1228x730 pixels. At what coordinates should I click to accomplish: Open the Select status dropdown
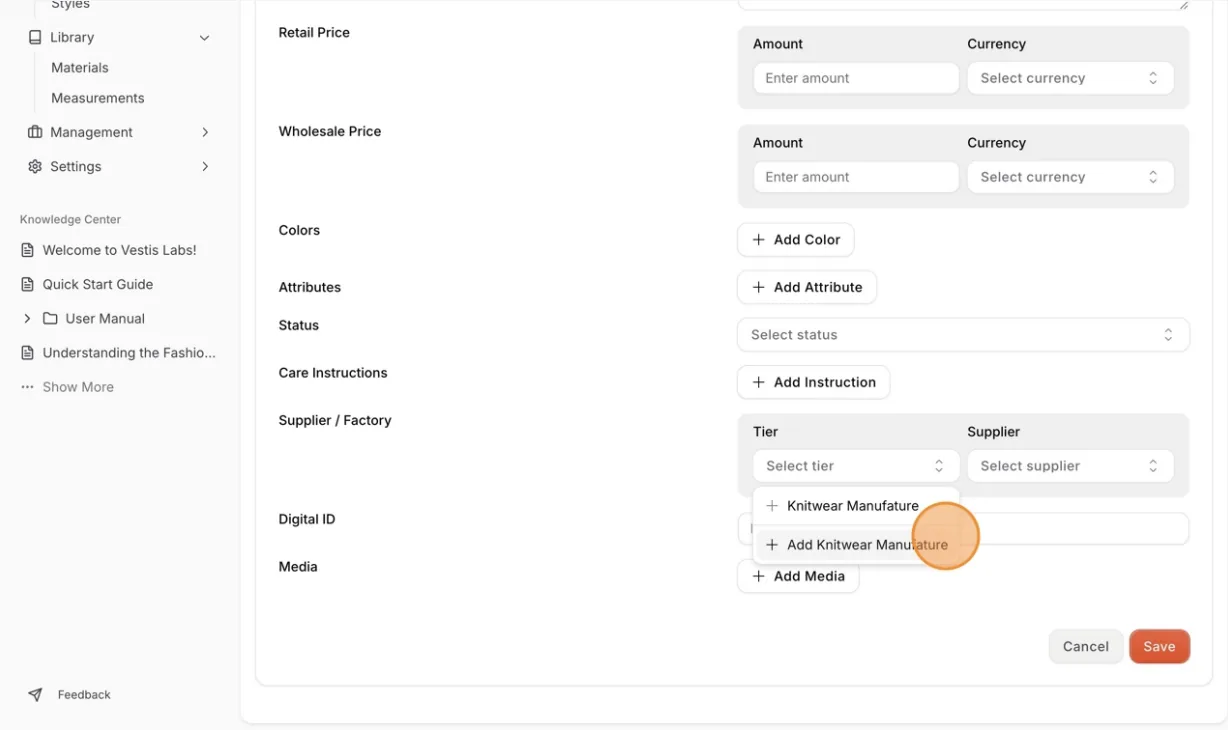coord(963,335)
